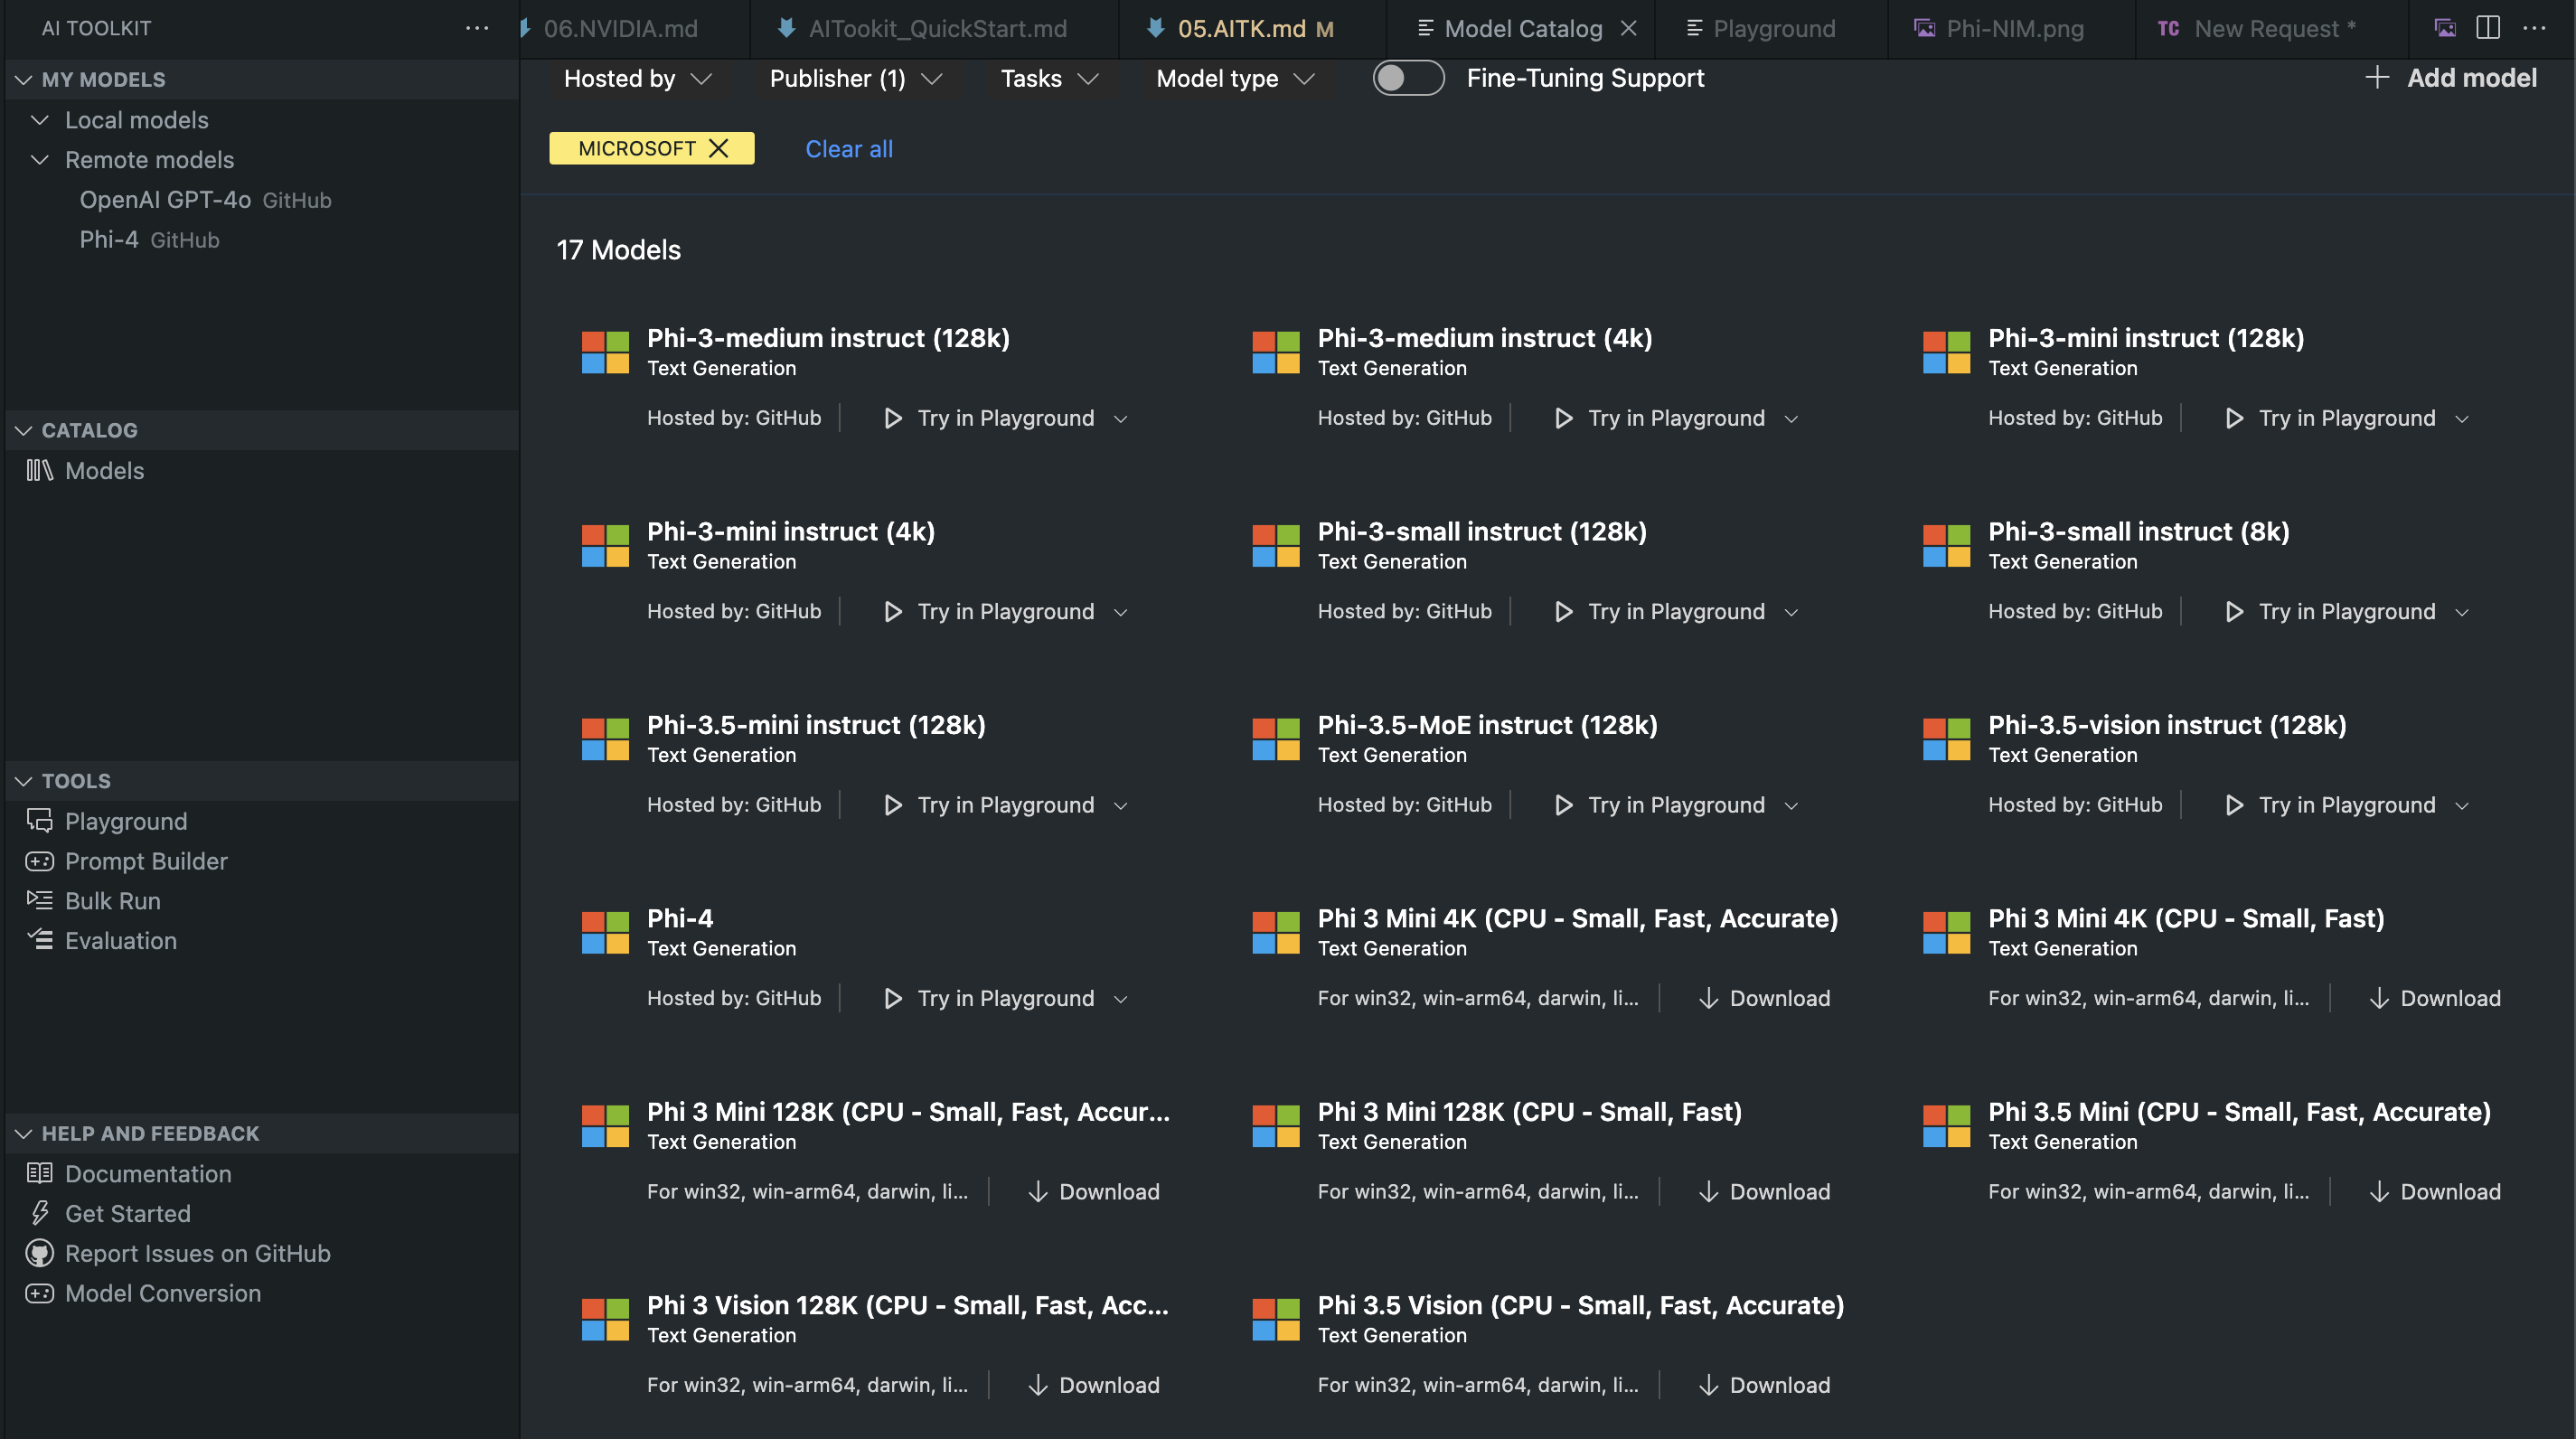Click the '17 Models' count heading
The height and width of the screenshot is (1439, 2576).
[x=618, y=250]
